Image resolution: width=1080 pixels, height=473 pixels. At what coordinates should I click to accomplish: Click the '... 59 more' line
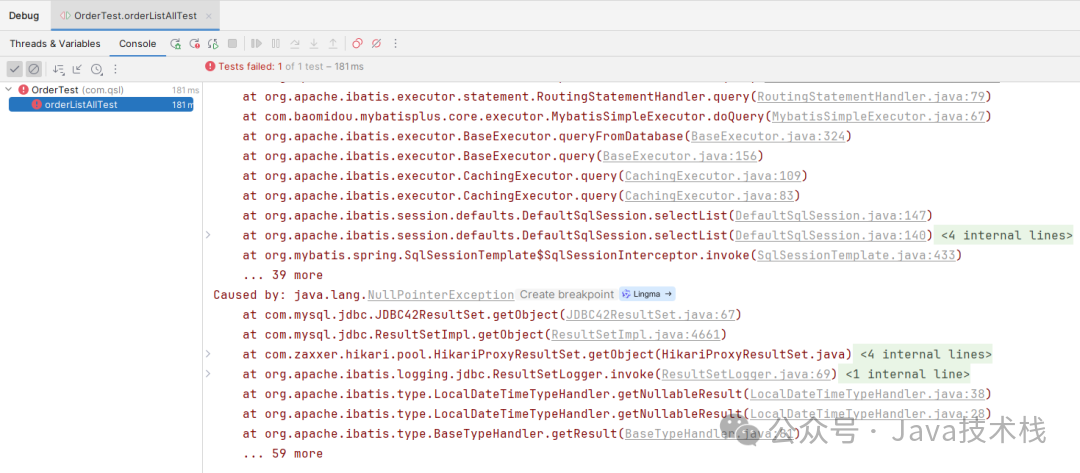tap(283, 454)
